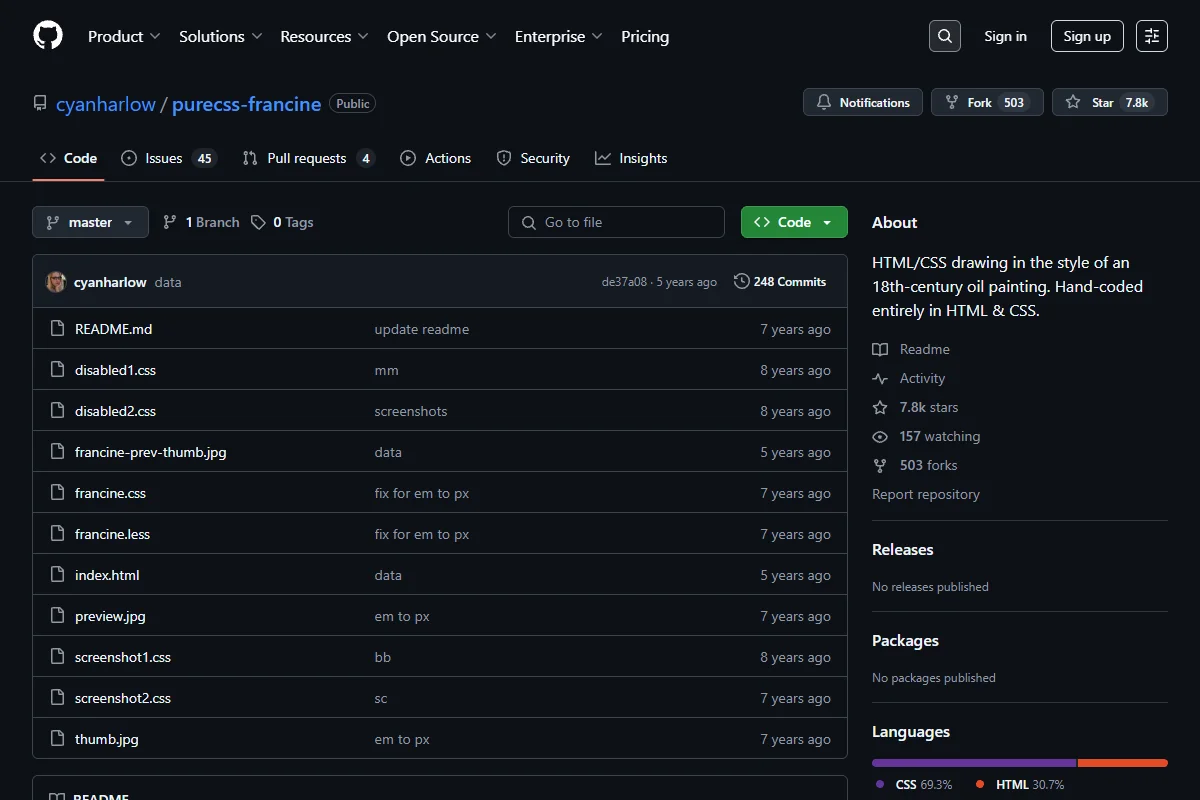The height and width of the screenshot is (800, 1200).
Task: Click the purple CSS segment of language bar
Action: 974,763
